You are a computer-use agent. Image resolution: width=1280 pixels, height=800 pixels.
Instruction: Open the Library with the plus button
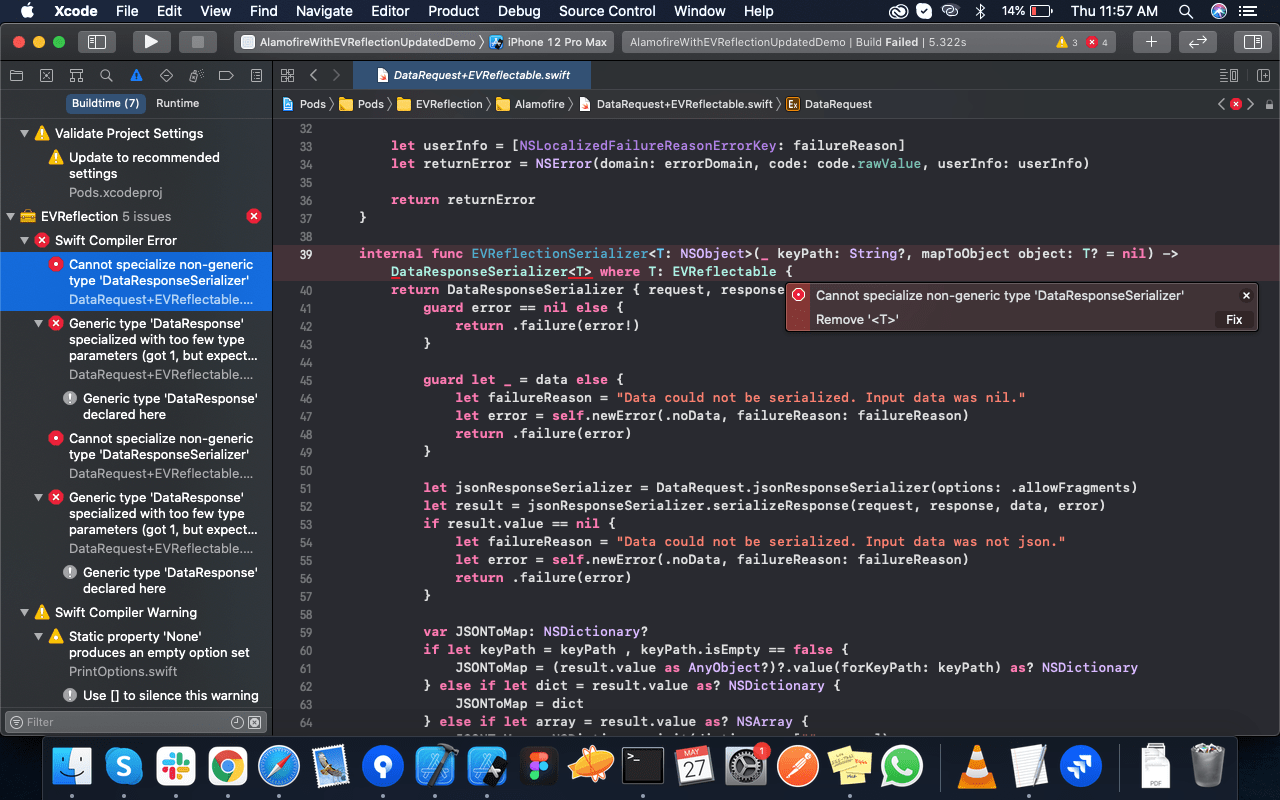[x=1151, y=42]
